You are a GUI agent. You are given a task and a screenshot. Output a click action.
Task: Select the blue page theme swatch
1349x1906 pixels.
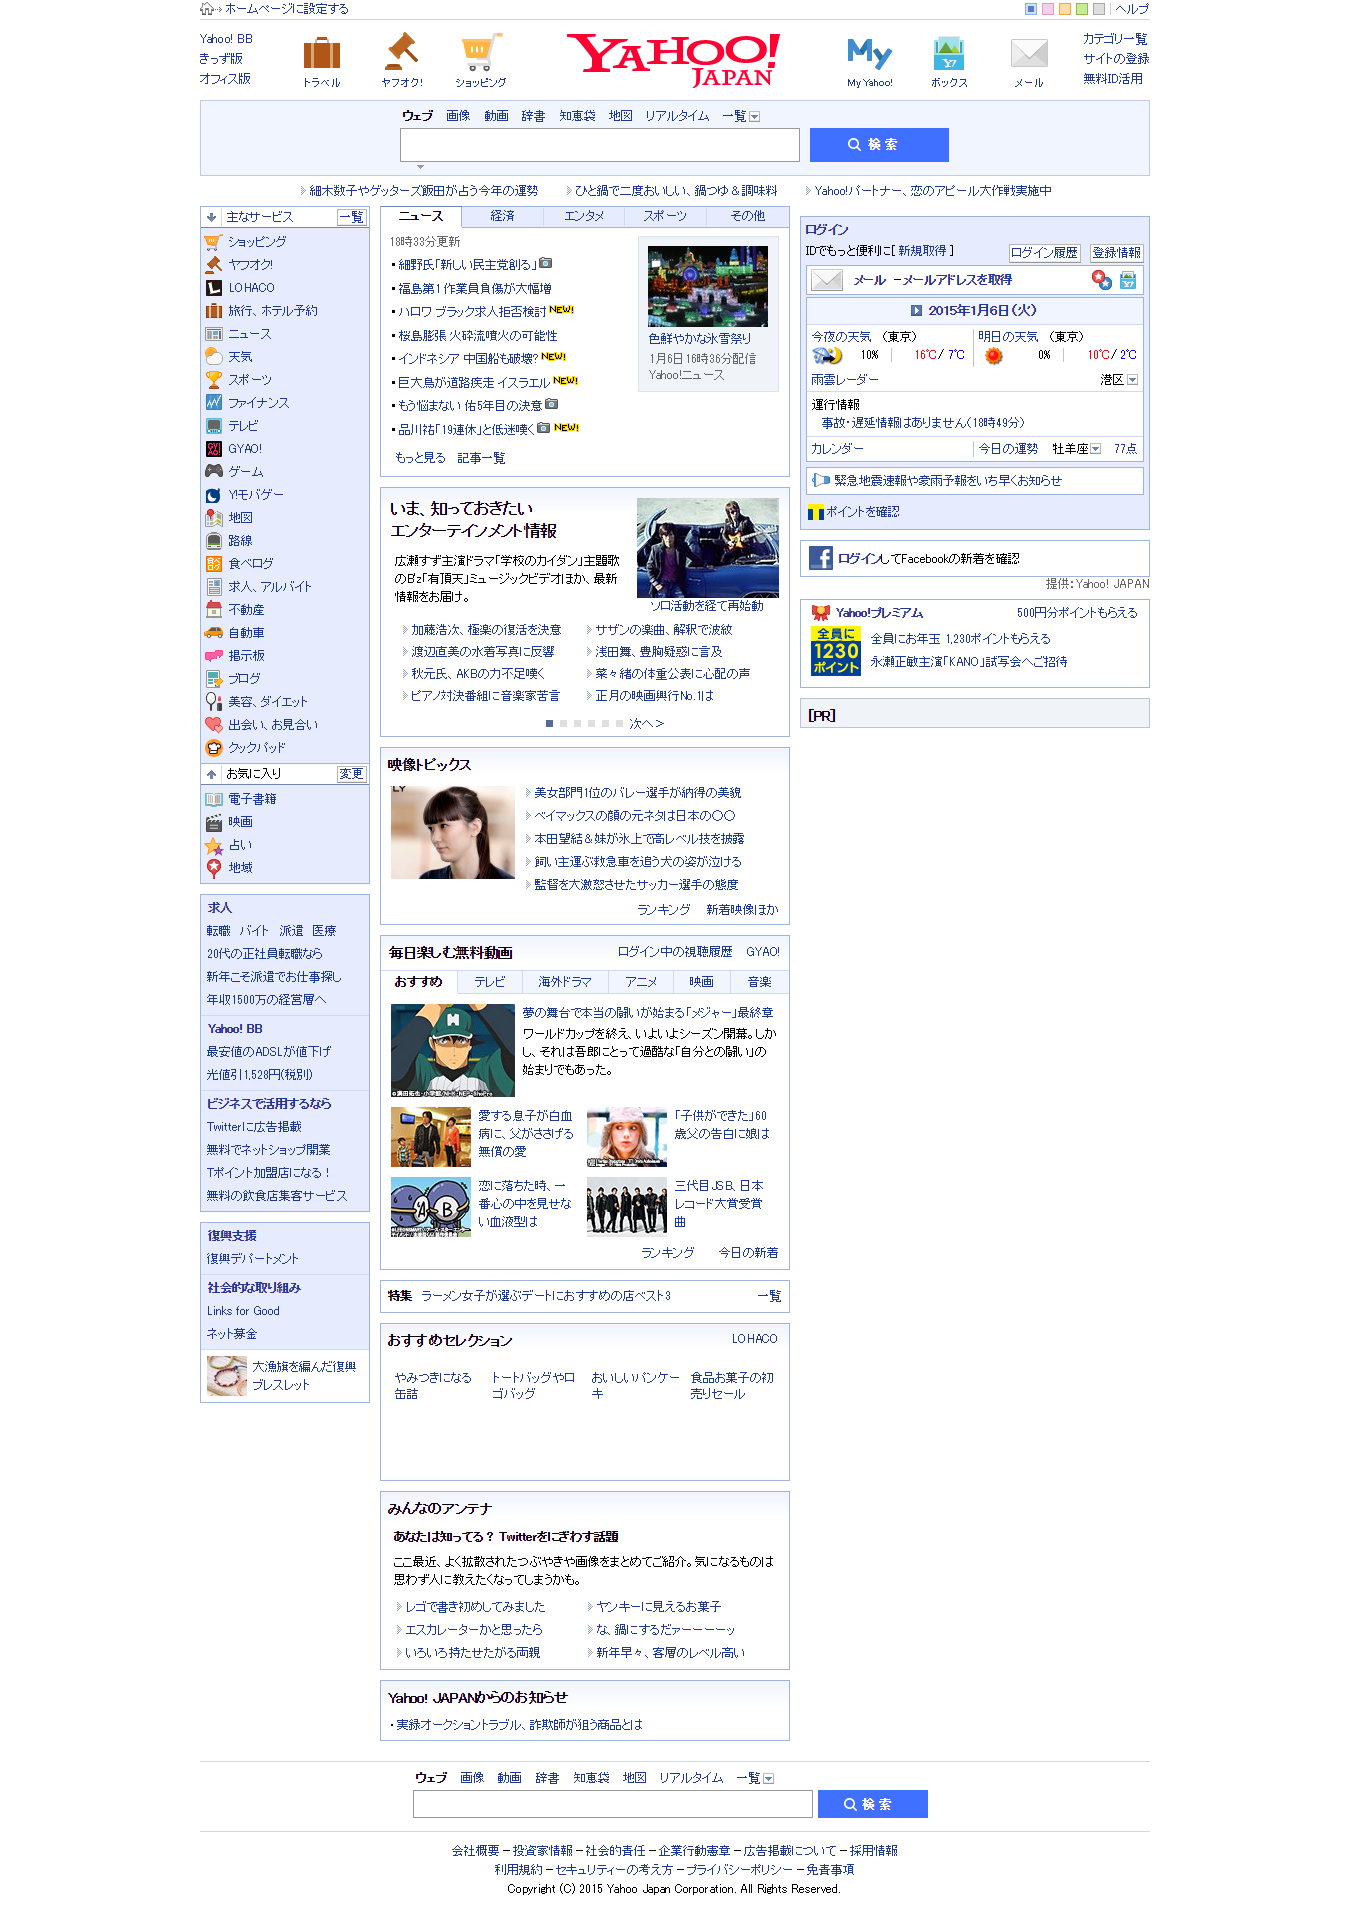1031,9
